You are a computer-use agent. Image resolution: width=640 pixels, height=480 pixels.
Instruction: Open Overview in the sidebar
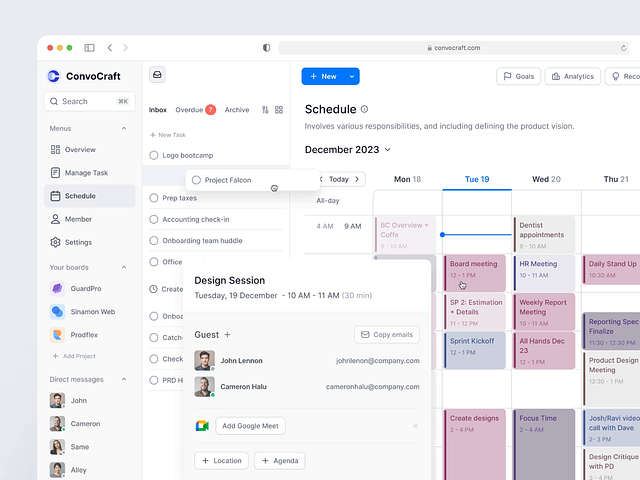(x=89, y=149)
